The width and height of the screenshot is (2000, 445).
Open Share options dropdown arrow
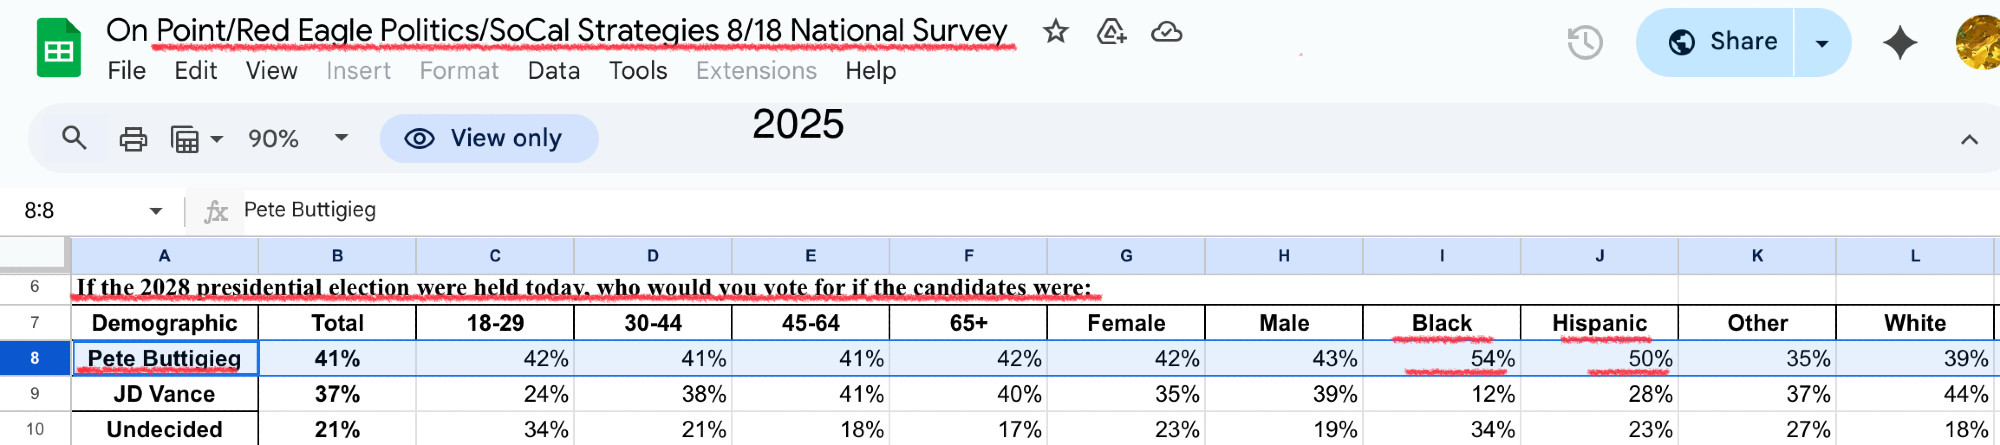click(1822, 42)
